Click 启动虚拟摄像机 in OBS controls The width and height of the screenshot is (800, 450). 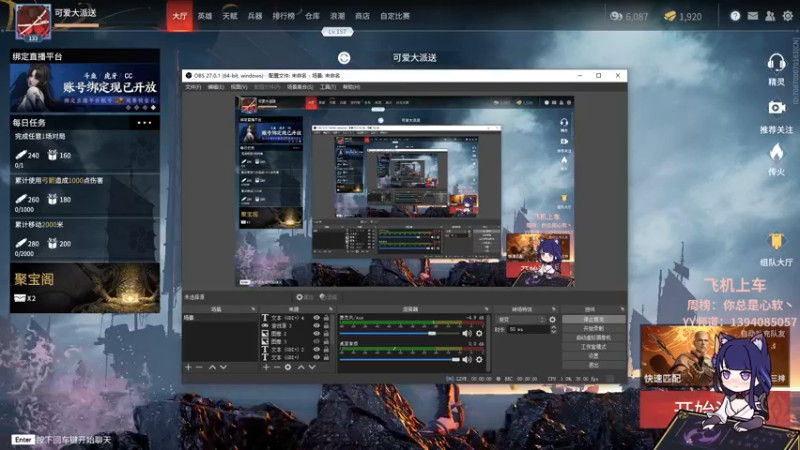point(593,338)
